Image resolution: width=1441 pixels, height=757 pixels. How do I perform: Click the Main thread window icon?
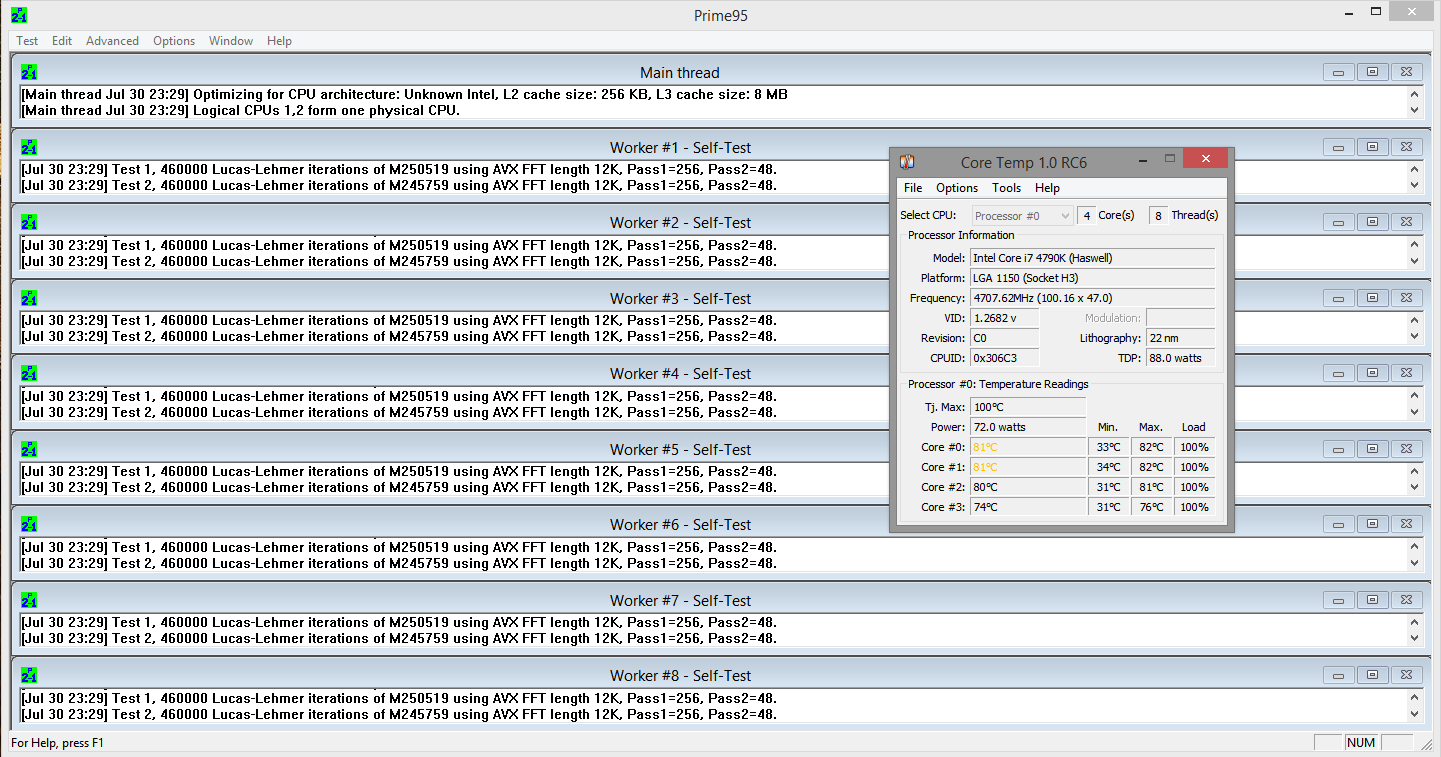click(x=29, y=72)
